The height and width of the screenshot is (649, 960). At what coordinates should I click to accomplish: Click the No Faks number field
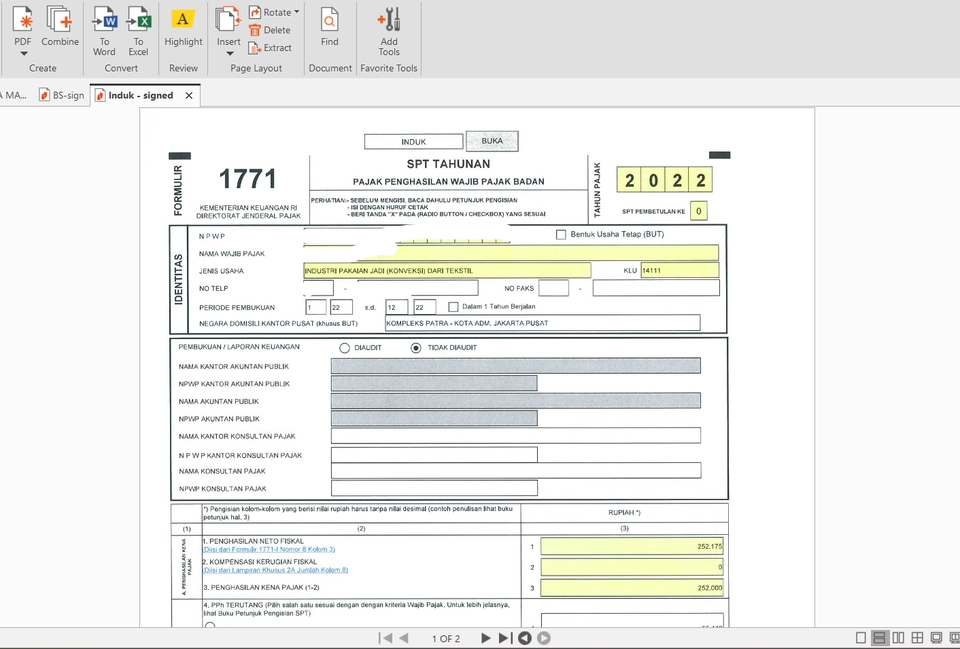pos(656,288)
